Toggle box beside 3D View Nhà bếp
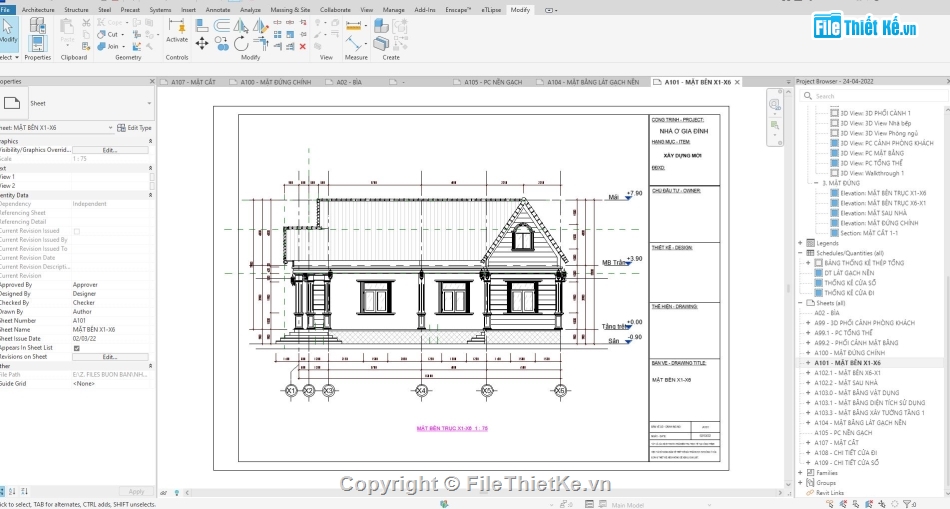The height and width of the screenshot is (509, 950). pos(834,123)
